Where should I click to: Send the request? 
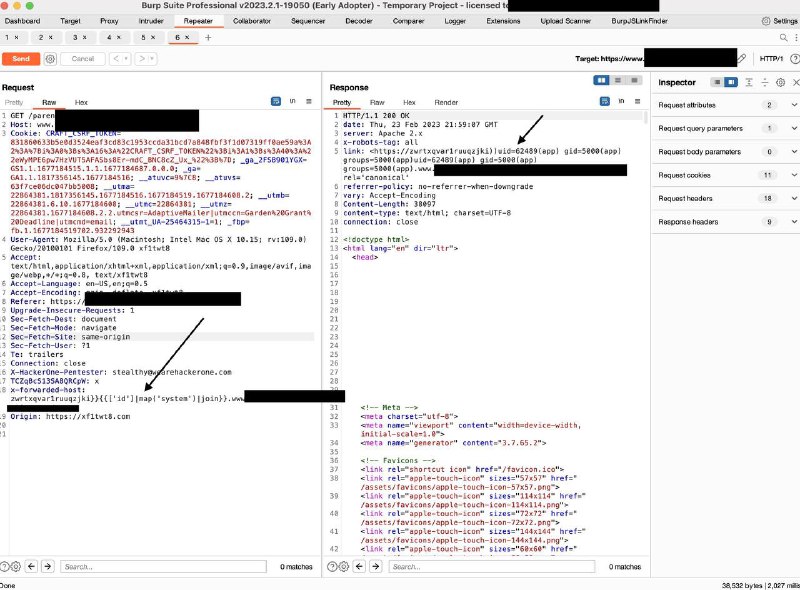tap(21, 59)
